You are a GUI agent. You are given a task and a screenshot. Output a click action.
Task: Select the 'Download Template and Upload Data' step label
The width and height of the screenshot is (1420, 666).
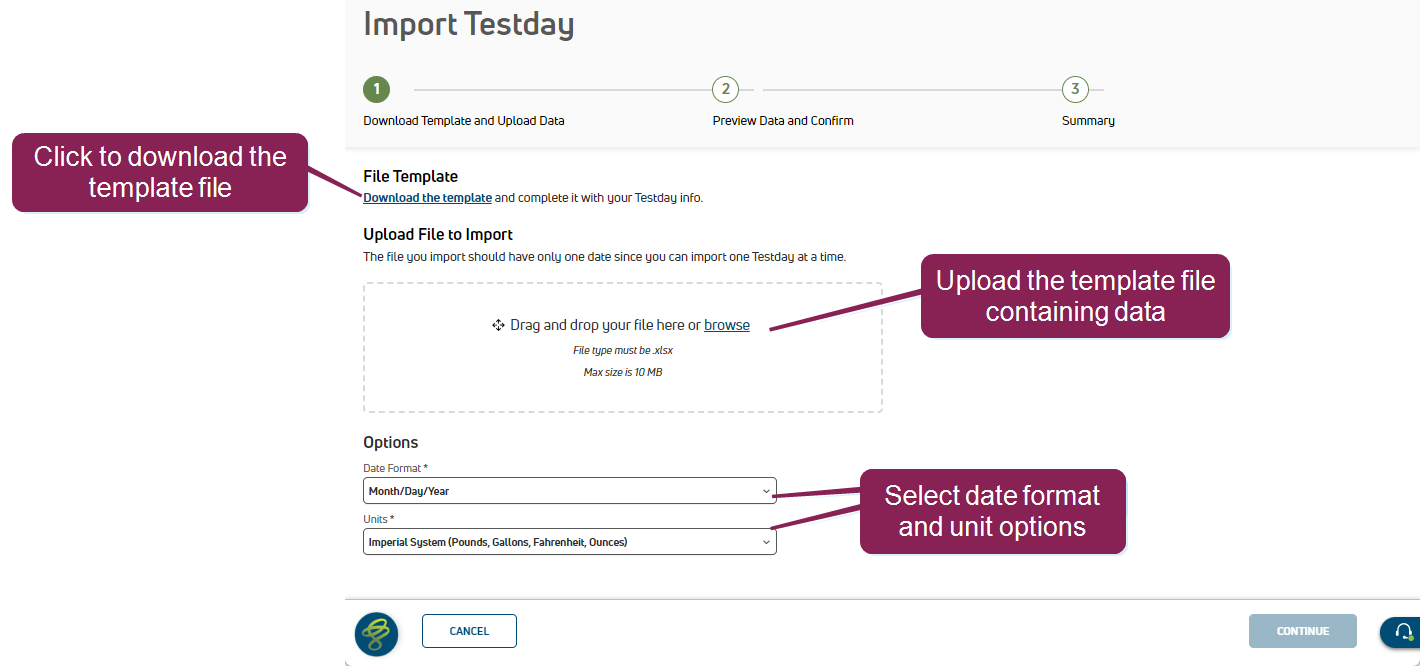pyautogui.click(x=464, y=121)
